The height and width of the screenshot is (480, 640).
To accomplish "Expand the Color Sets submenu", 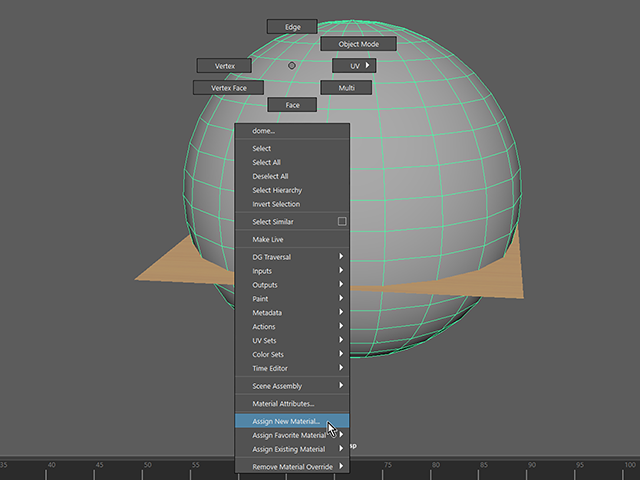I will click(x=292, y=354).
